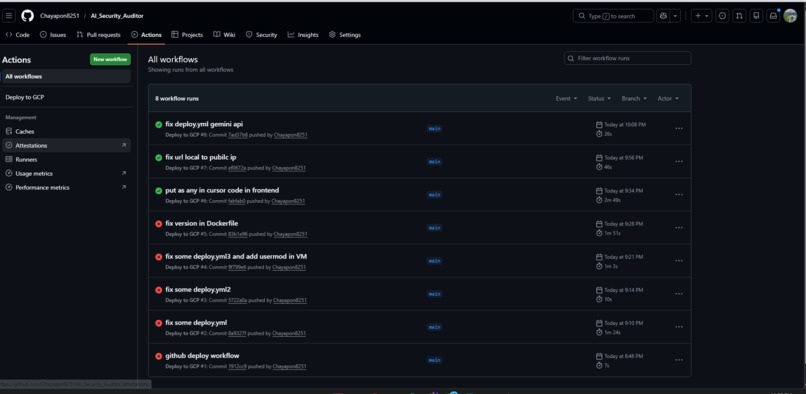This screenshot has width=806, height=394.
Task: Open the 'fix deploy.yml gemini api' run
Action: [204, 124]
